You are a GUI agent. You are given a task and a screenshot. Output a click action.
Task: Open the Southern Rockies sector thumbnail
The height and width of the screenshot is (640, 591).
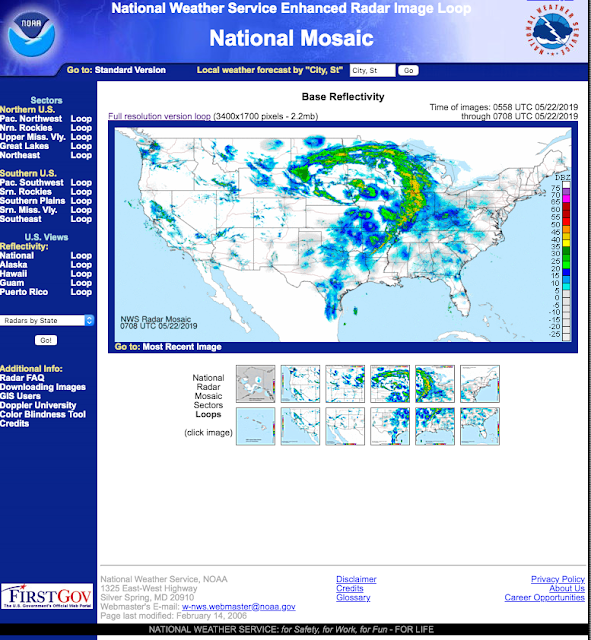tap(345, 426)
